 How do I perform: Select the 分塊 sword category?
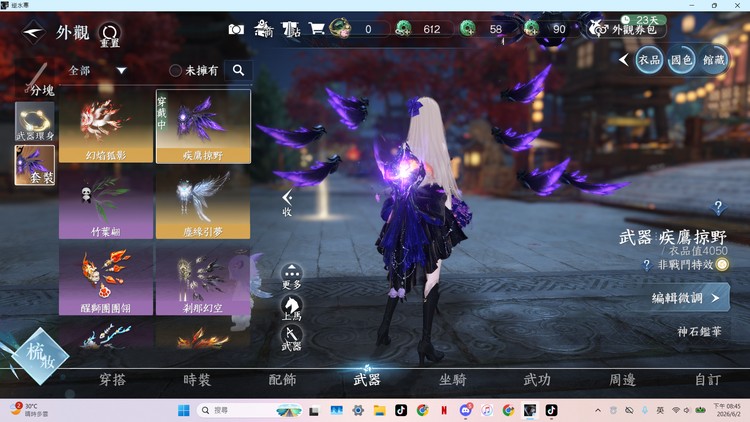37,80
